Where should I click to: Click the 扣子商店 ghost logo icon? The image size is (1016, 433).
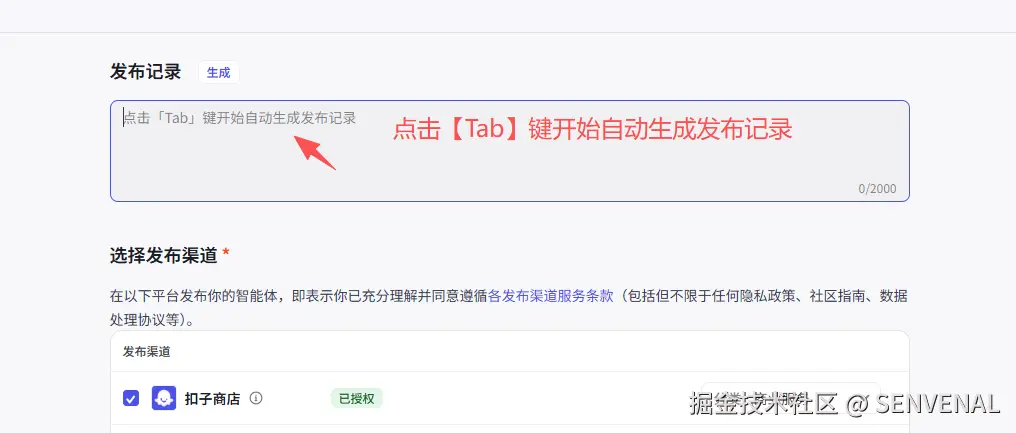(x=164, y=398)
